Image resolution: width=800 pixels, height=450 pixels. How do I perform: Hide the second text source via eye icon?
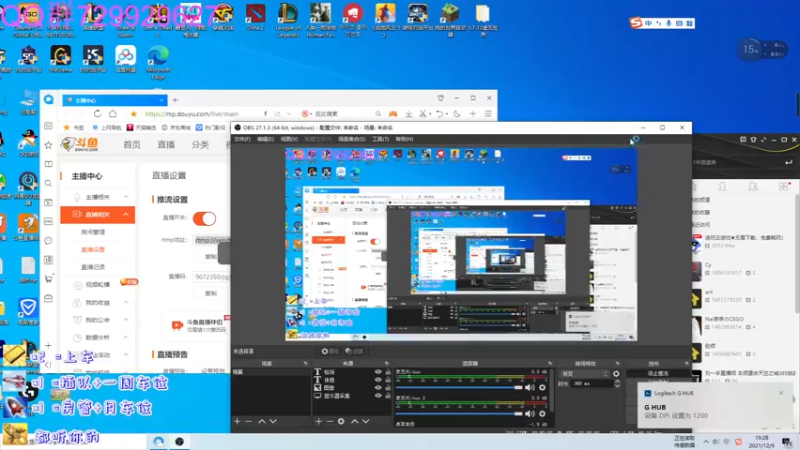click(378, 380)
